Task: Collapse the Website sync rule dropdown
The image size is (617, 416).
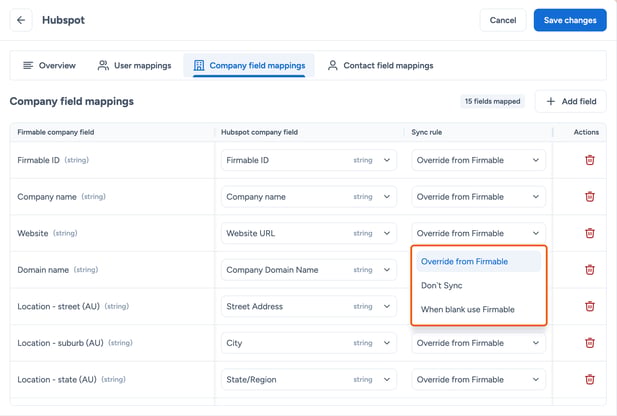Action: (478, 233)
